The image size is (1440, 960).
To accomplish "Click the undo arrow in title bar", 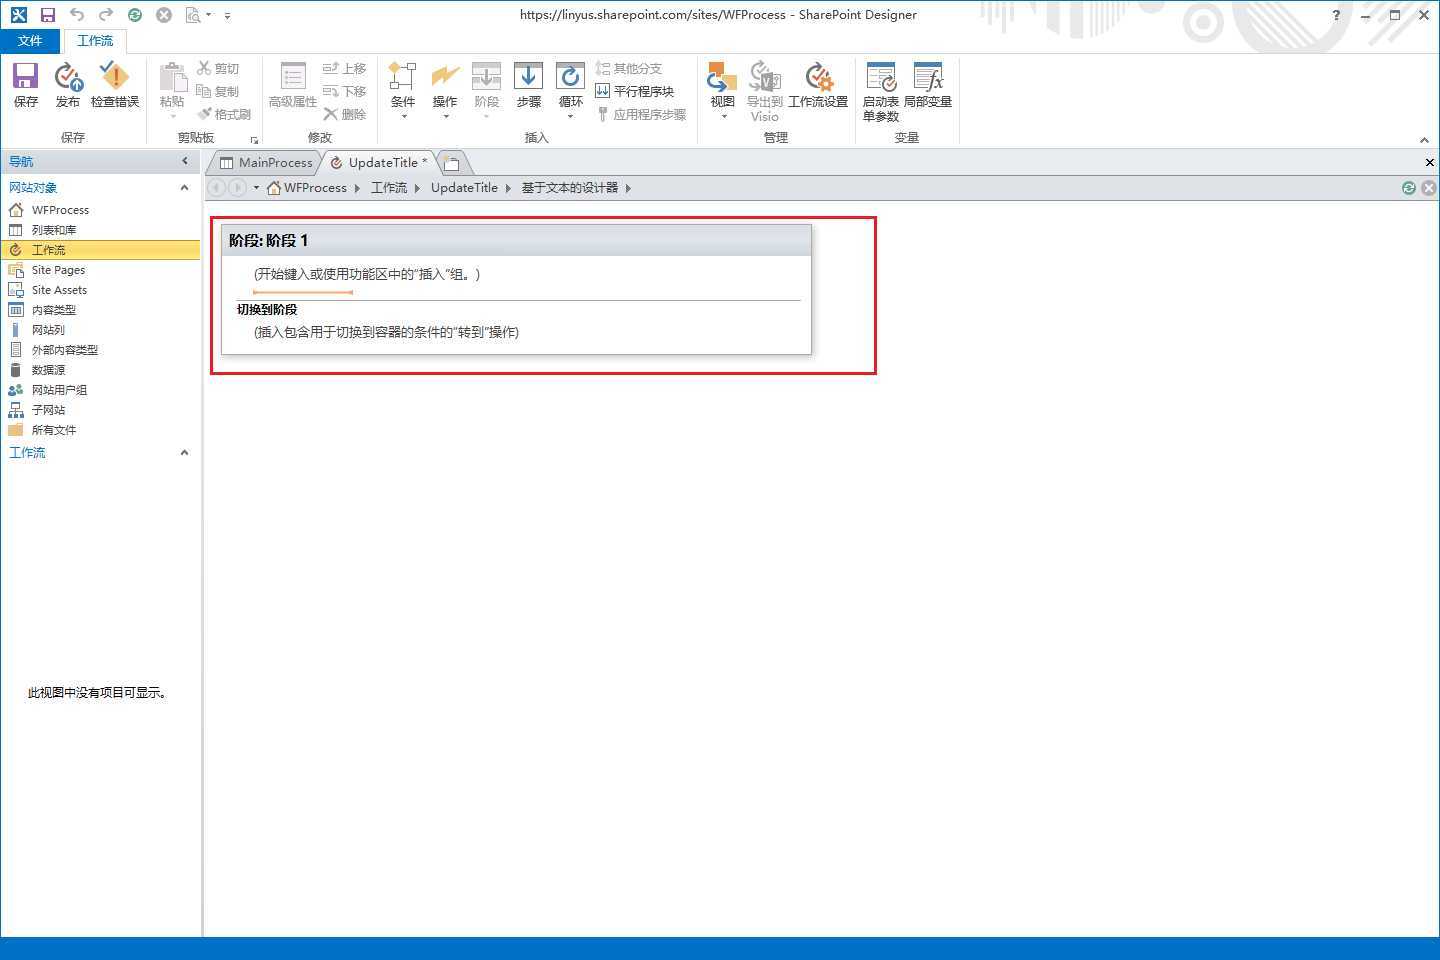I will [76, 15].
